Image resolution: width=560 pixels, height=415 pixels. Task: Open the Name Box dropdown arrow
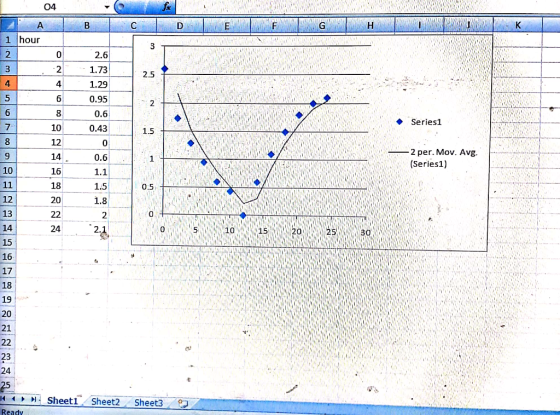pyautogui.click(x=107, y=7)
